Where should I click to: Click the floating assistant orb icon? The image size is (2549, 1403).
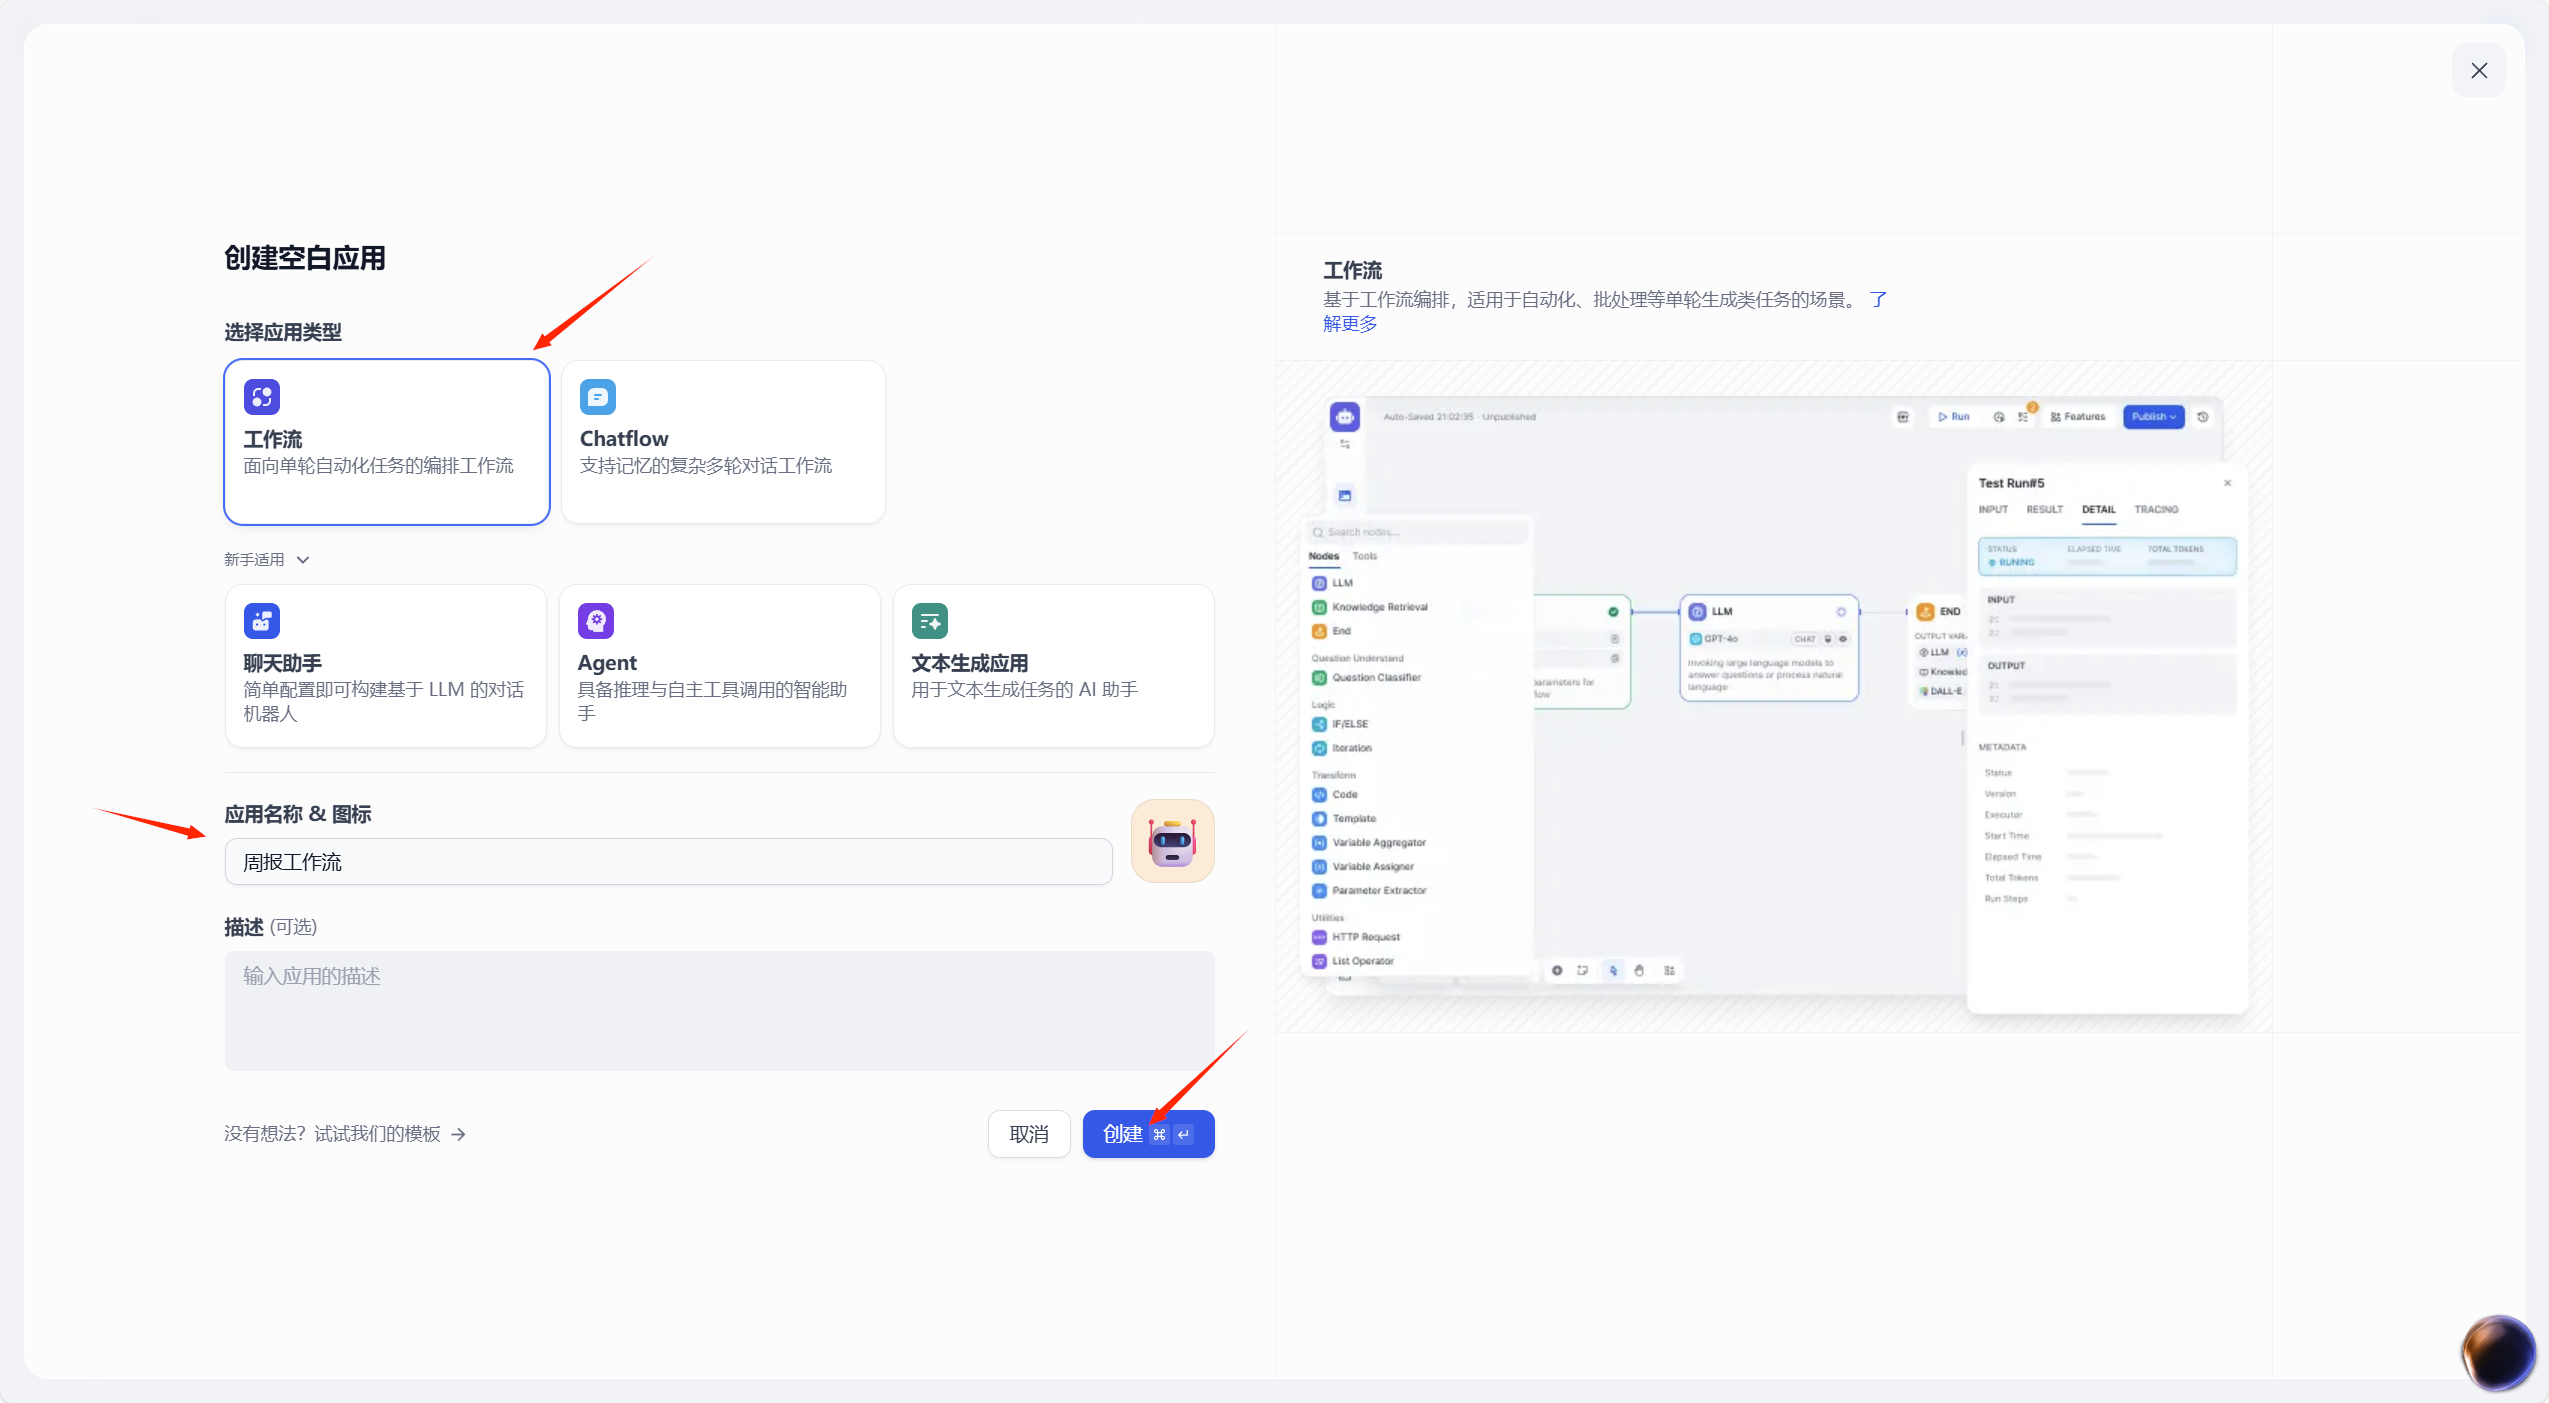point(2497,1352)
